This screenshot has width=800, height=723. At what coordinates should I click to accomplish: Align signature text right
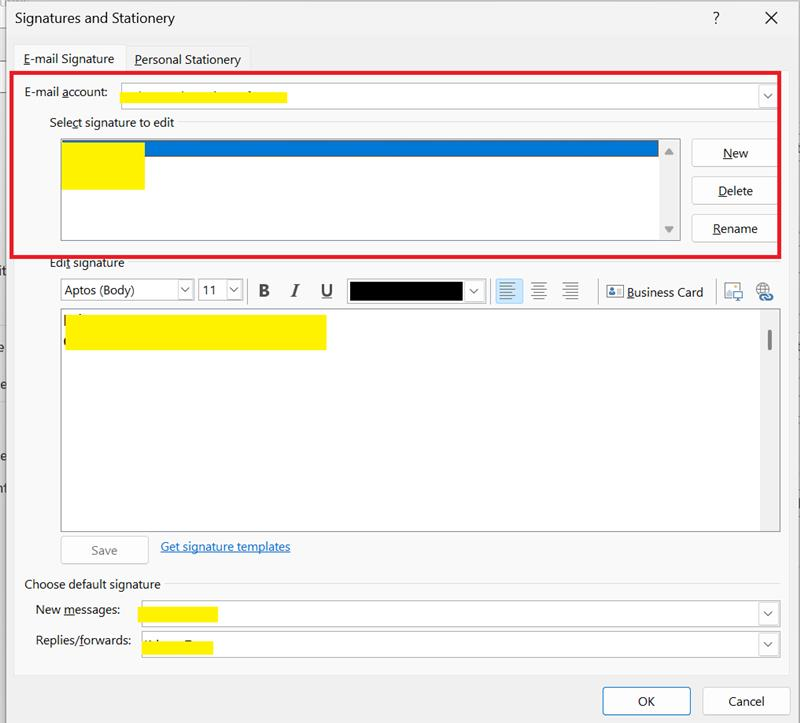click(x=570, y=291)
